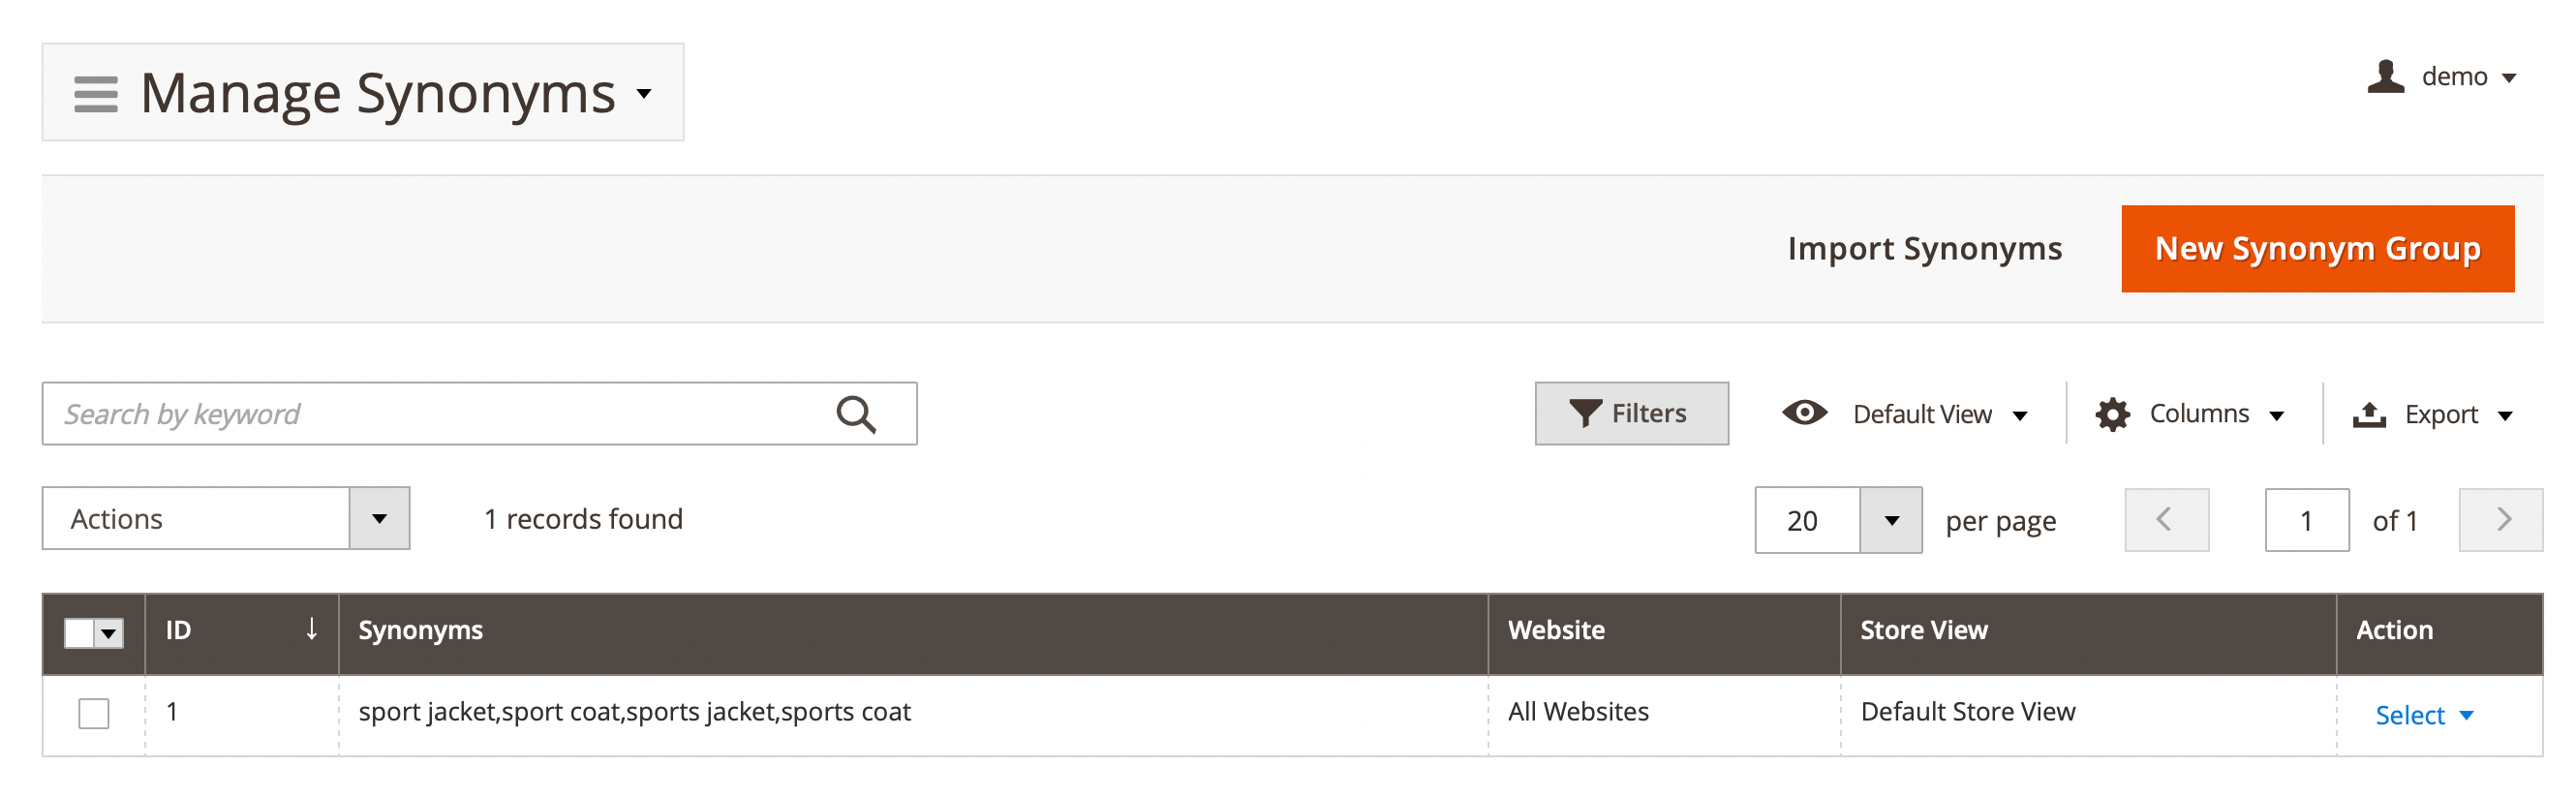The width and height of the screenshot is (2576, 798).
Task: Go to the next page arrow
Action: point(2500,520)
